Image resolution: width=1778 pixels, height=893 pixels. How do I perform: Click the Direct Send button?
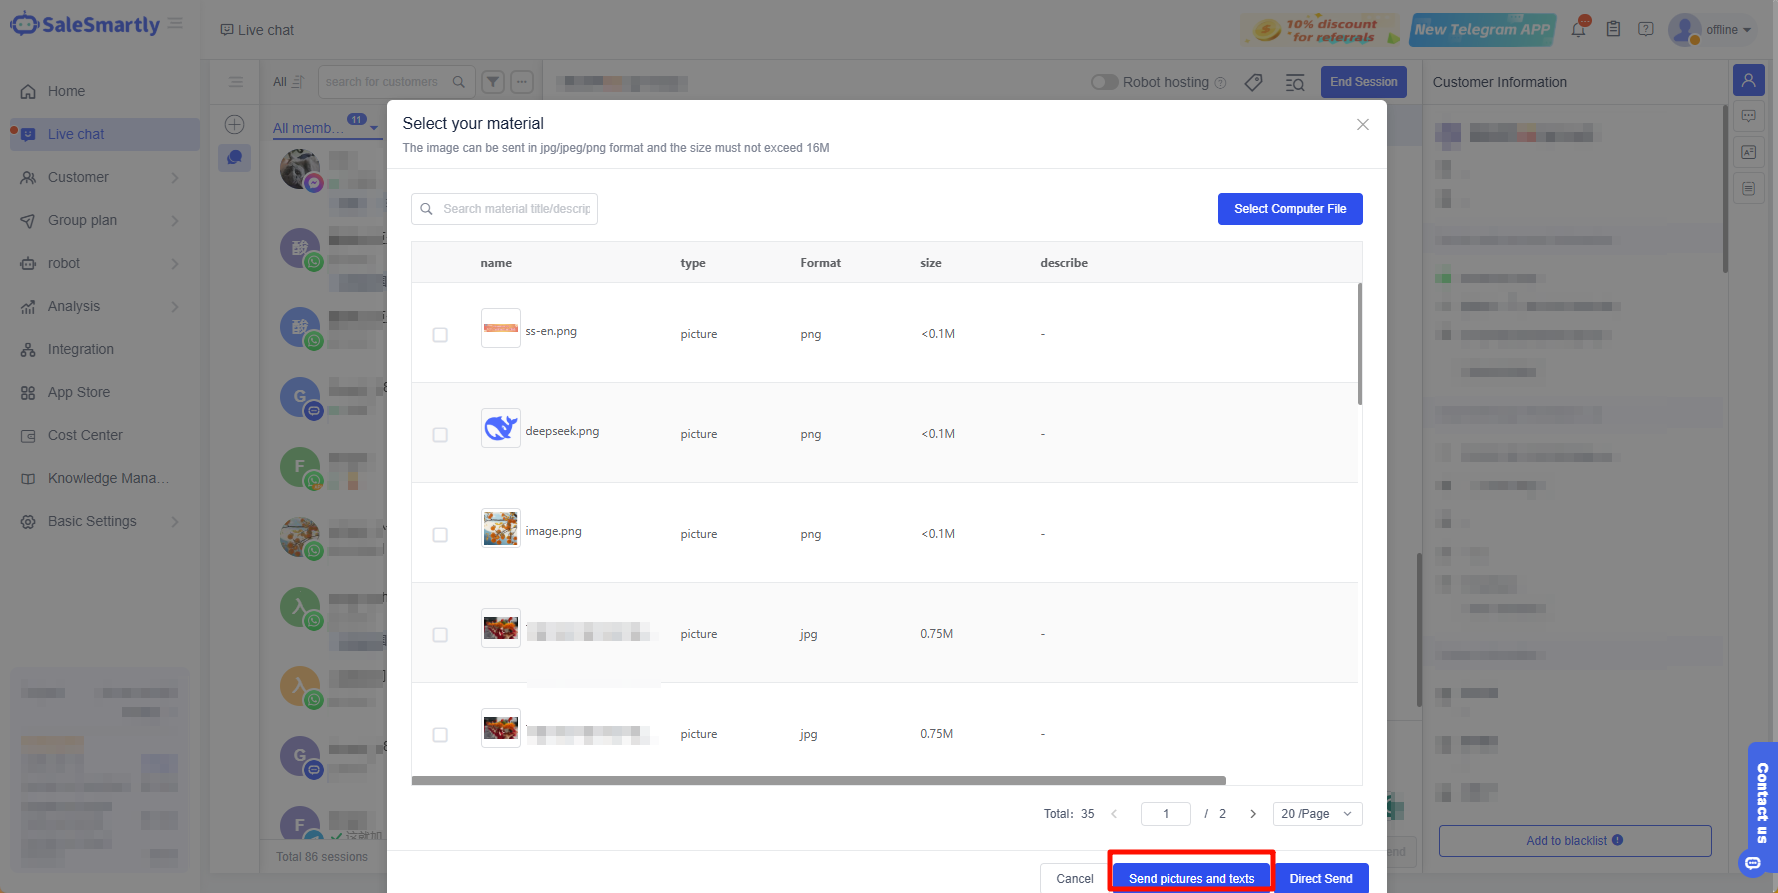1320,878
